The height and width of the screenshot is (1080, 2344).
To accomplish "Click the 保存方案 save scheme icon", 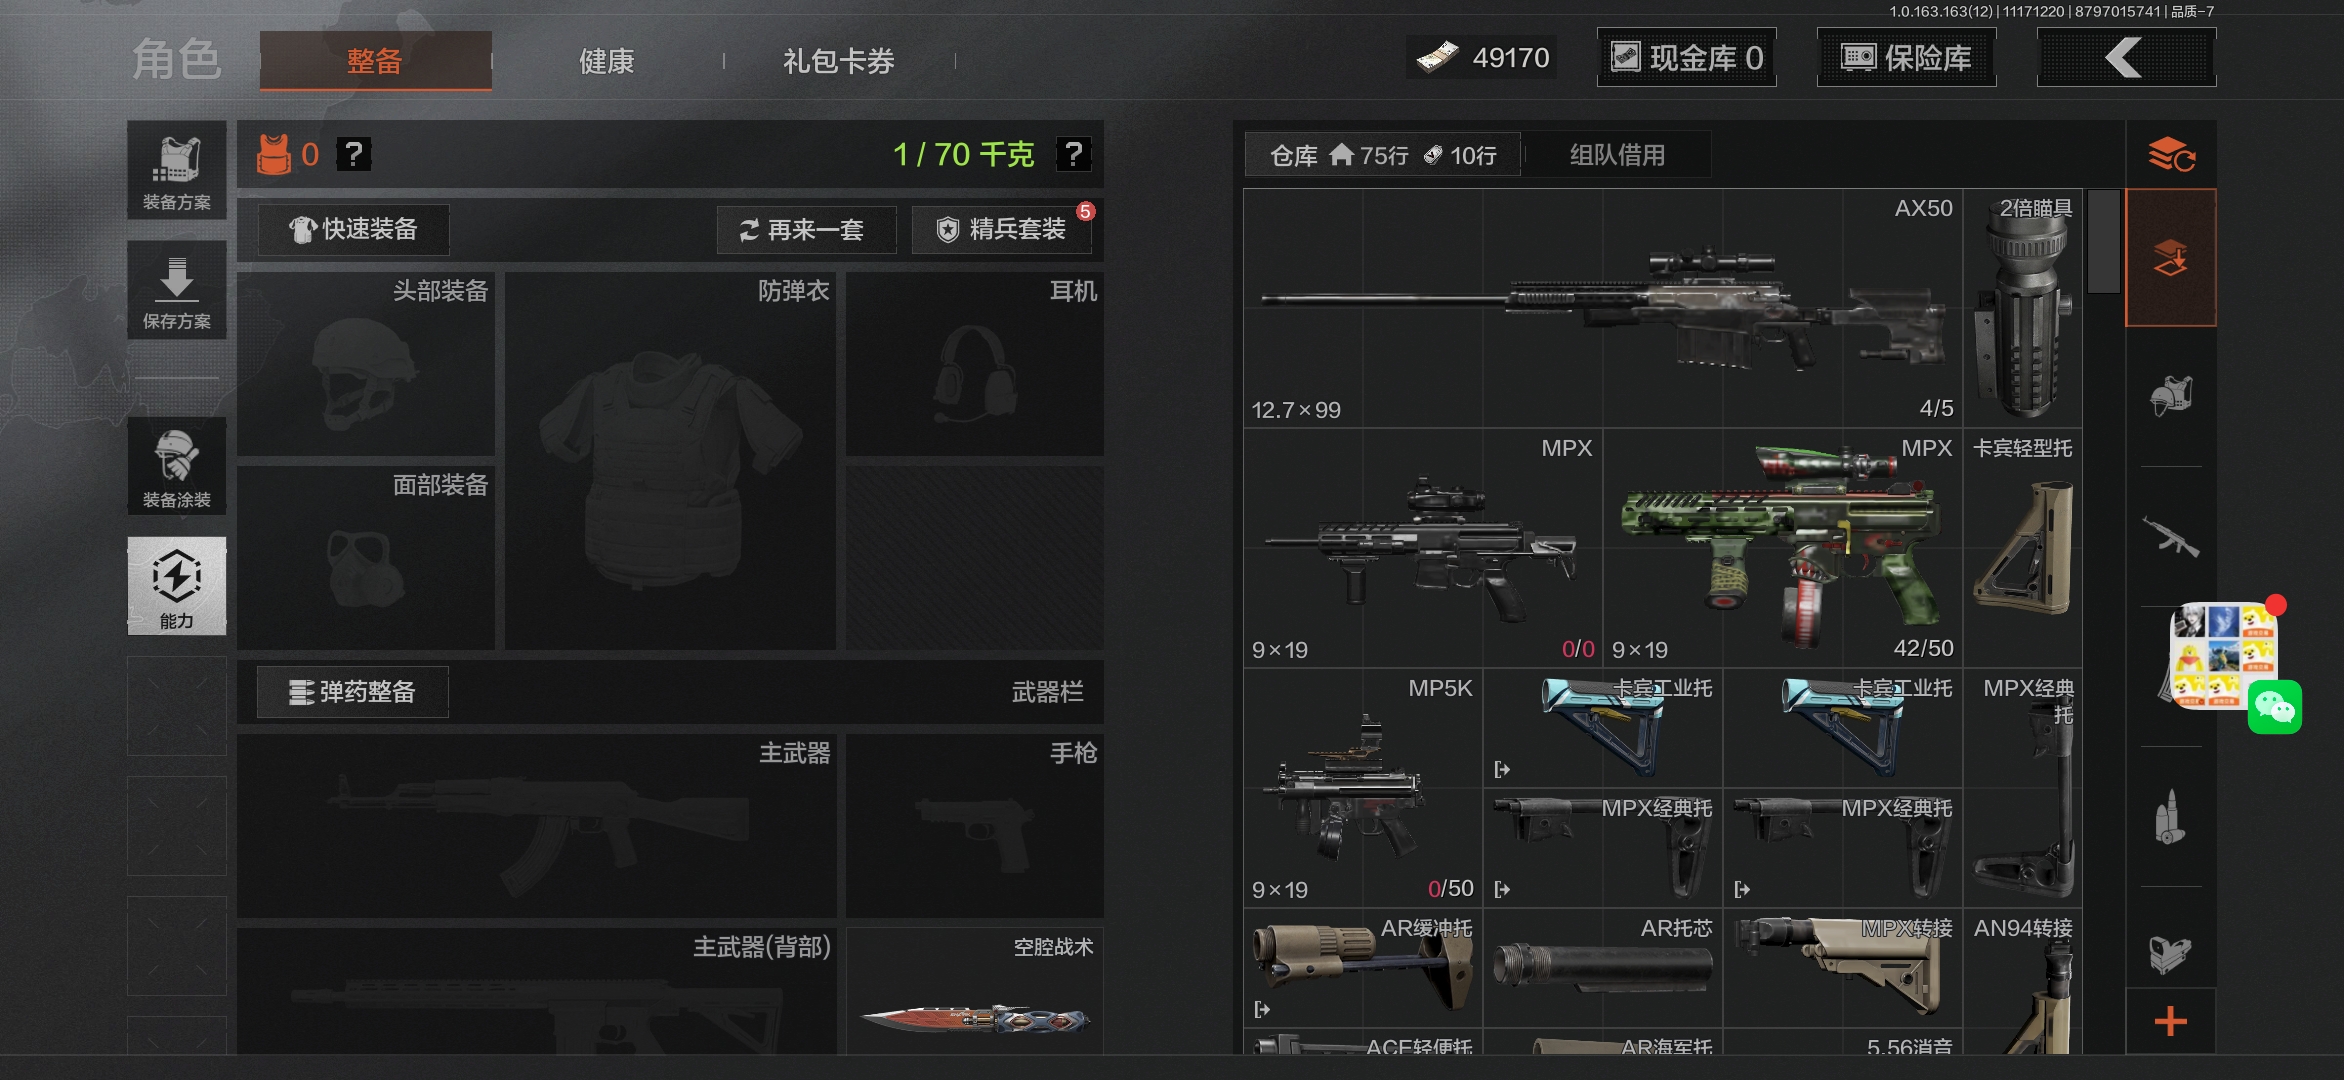I will pos(176,290).
